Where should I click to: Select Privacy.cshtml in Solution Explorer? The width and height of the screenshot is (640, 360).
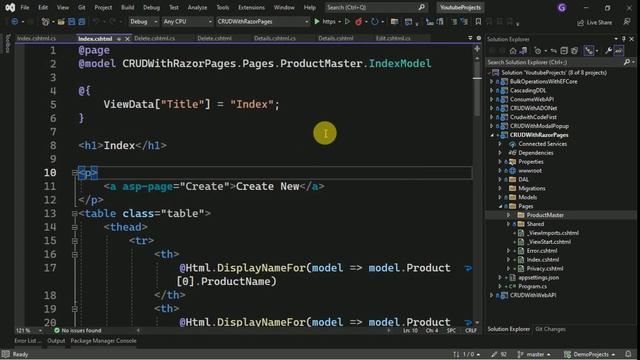pos(544,269)
